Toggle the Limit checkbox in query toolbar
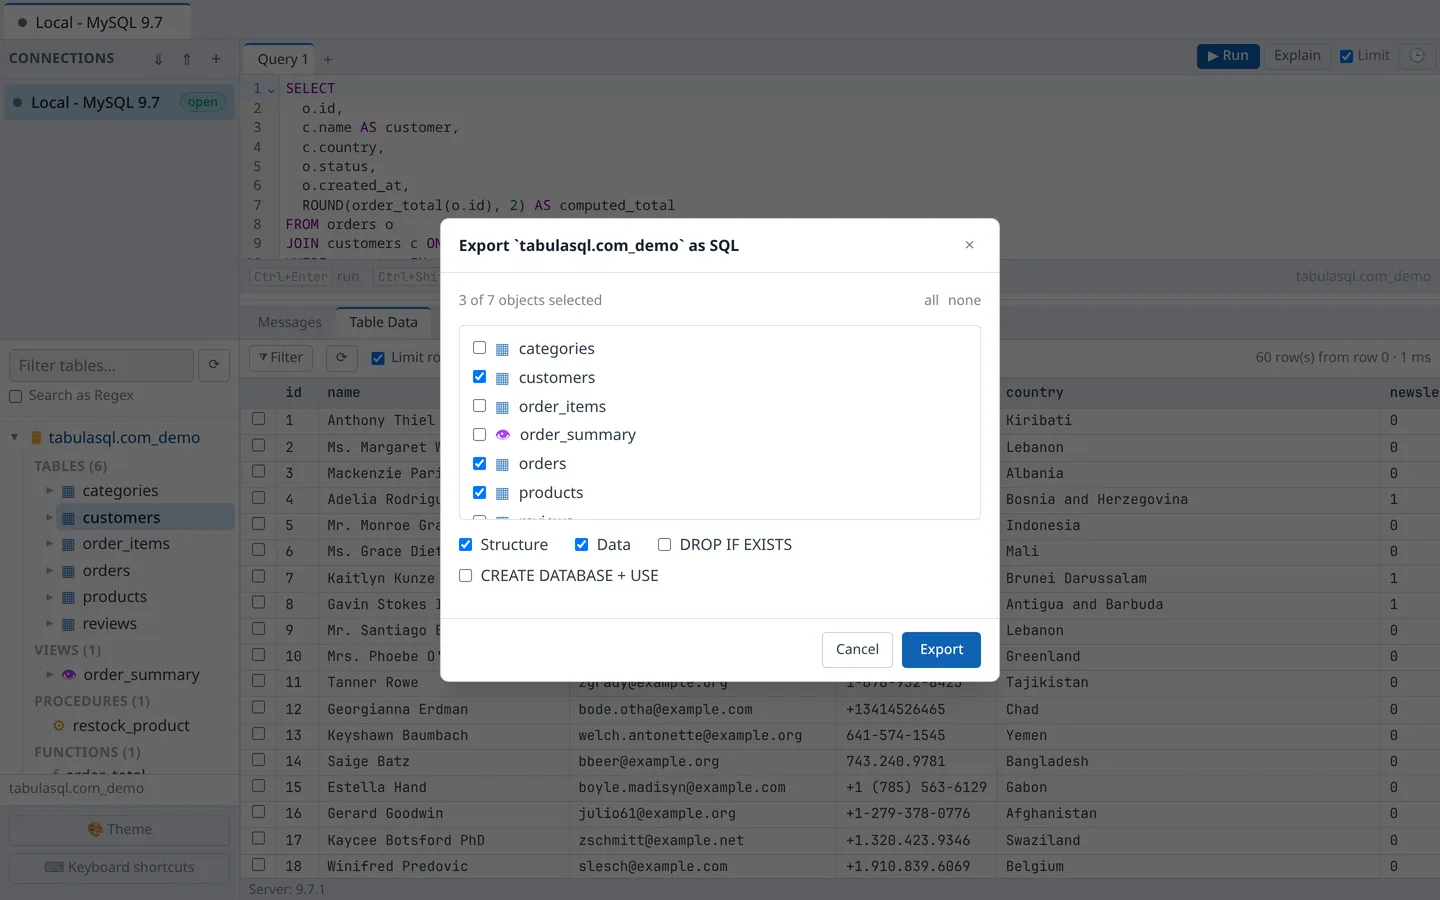 point(1346,56)
